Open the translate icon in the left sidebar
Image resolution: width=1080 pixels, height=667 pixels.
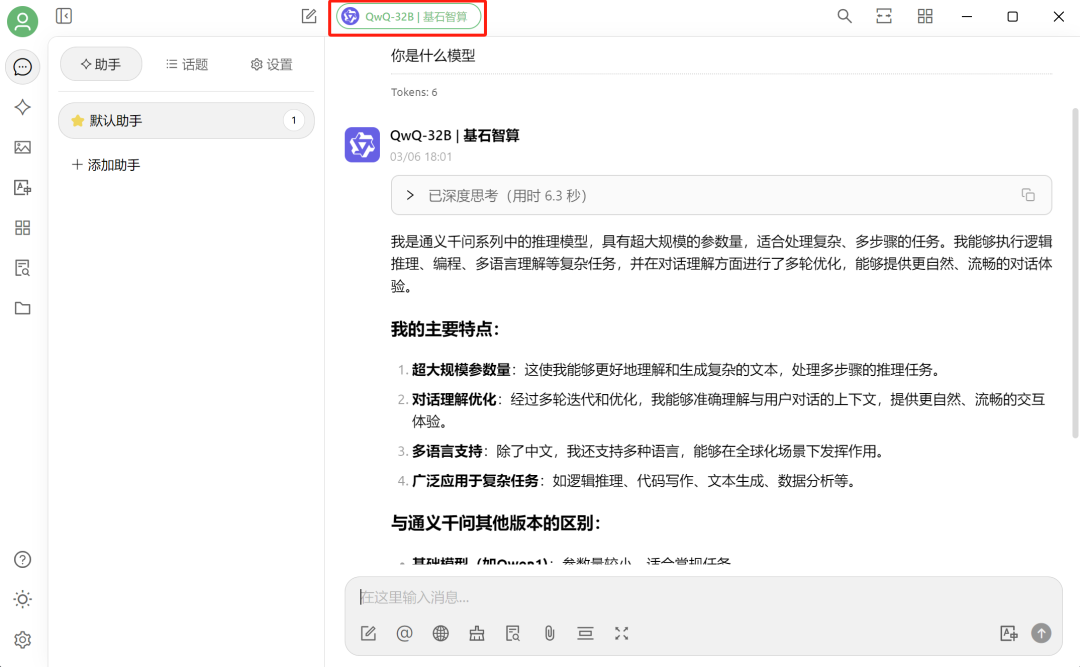[x=23, y=187]
